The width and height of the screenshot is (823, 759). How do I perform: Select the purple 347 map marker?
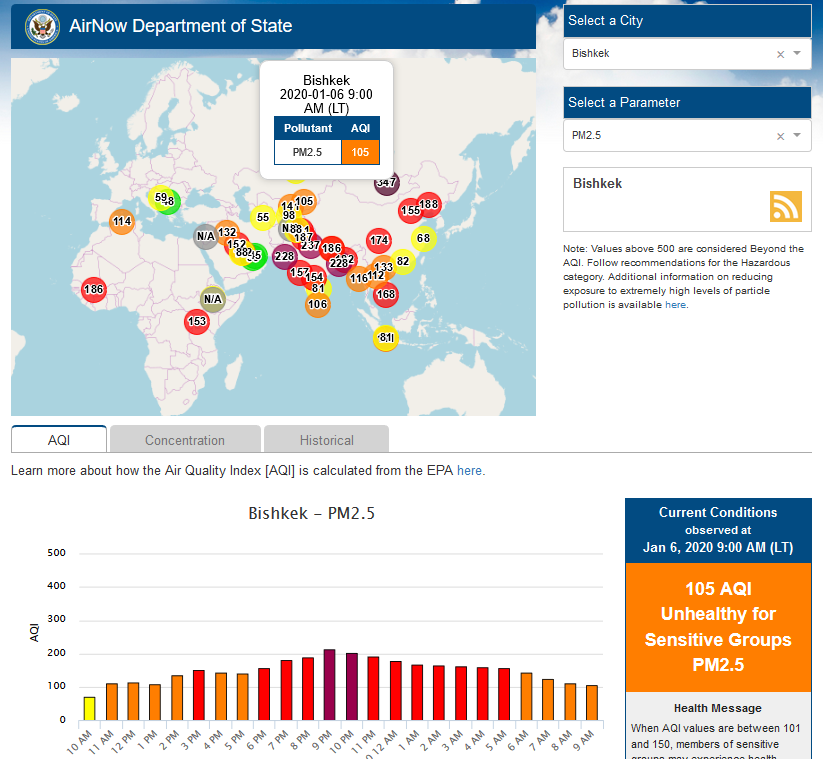click(x=387, y=183)
